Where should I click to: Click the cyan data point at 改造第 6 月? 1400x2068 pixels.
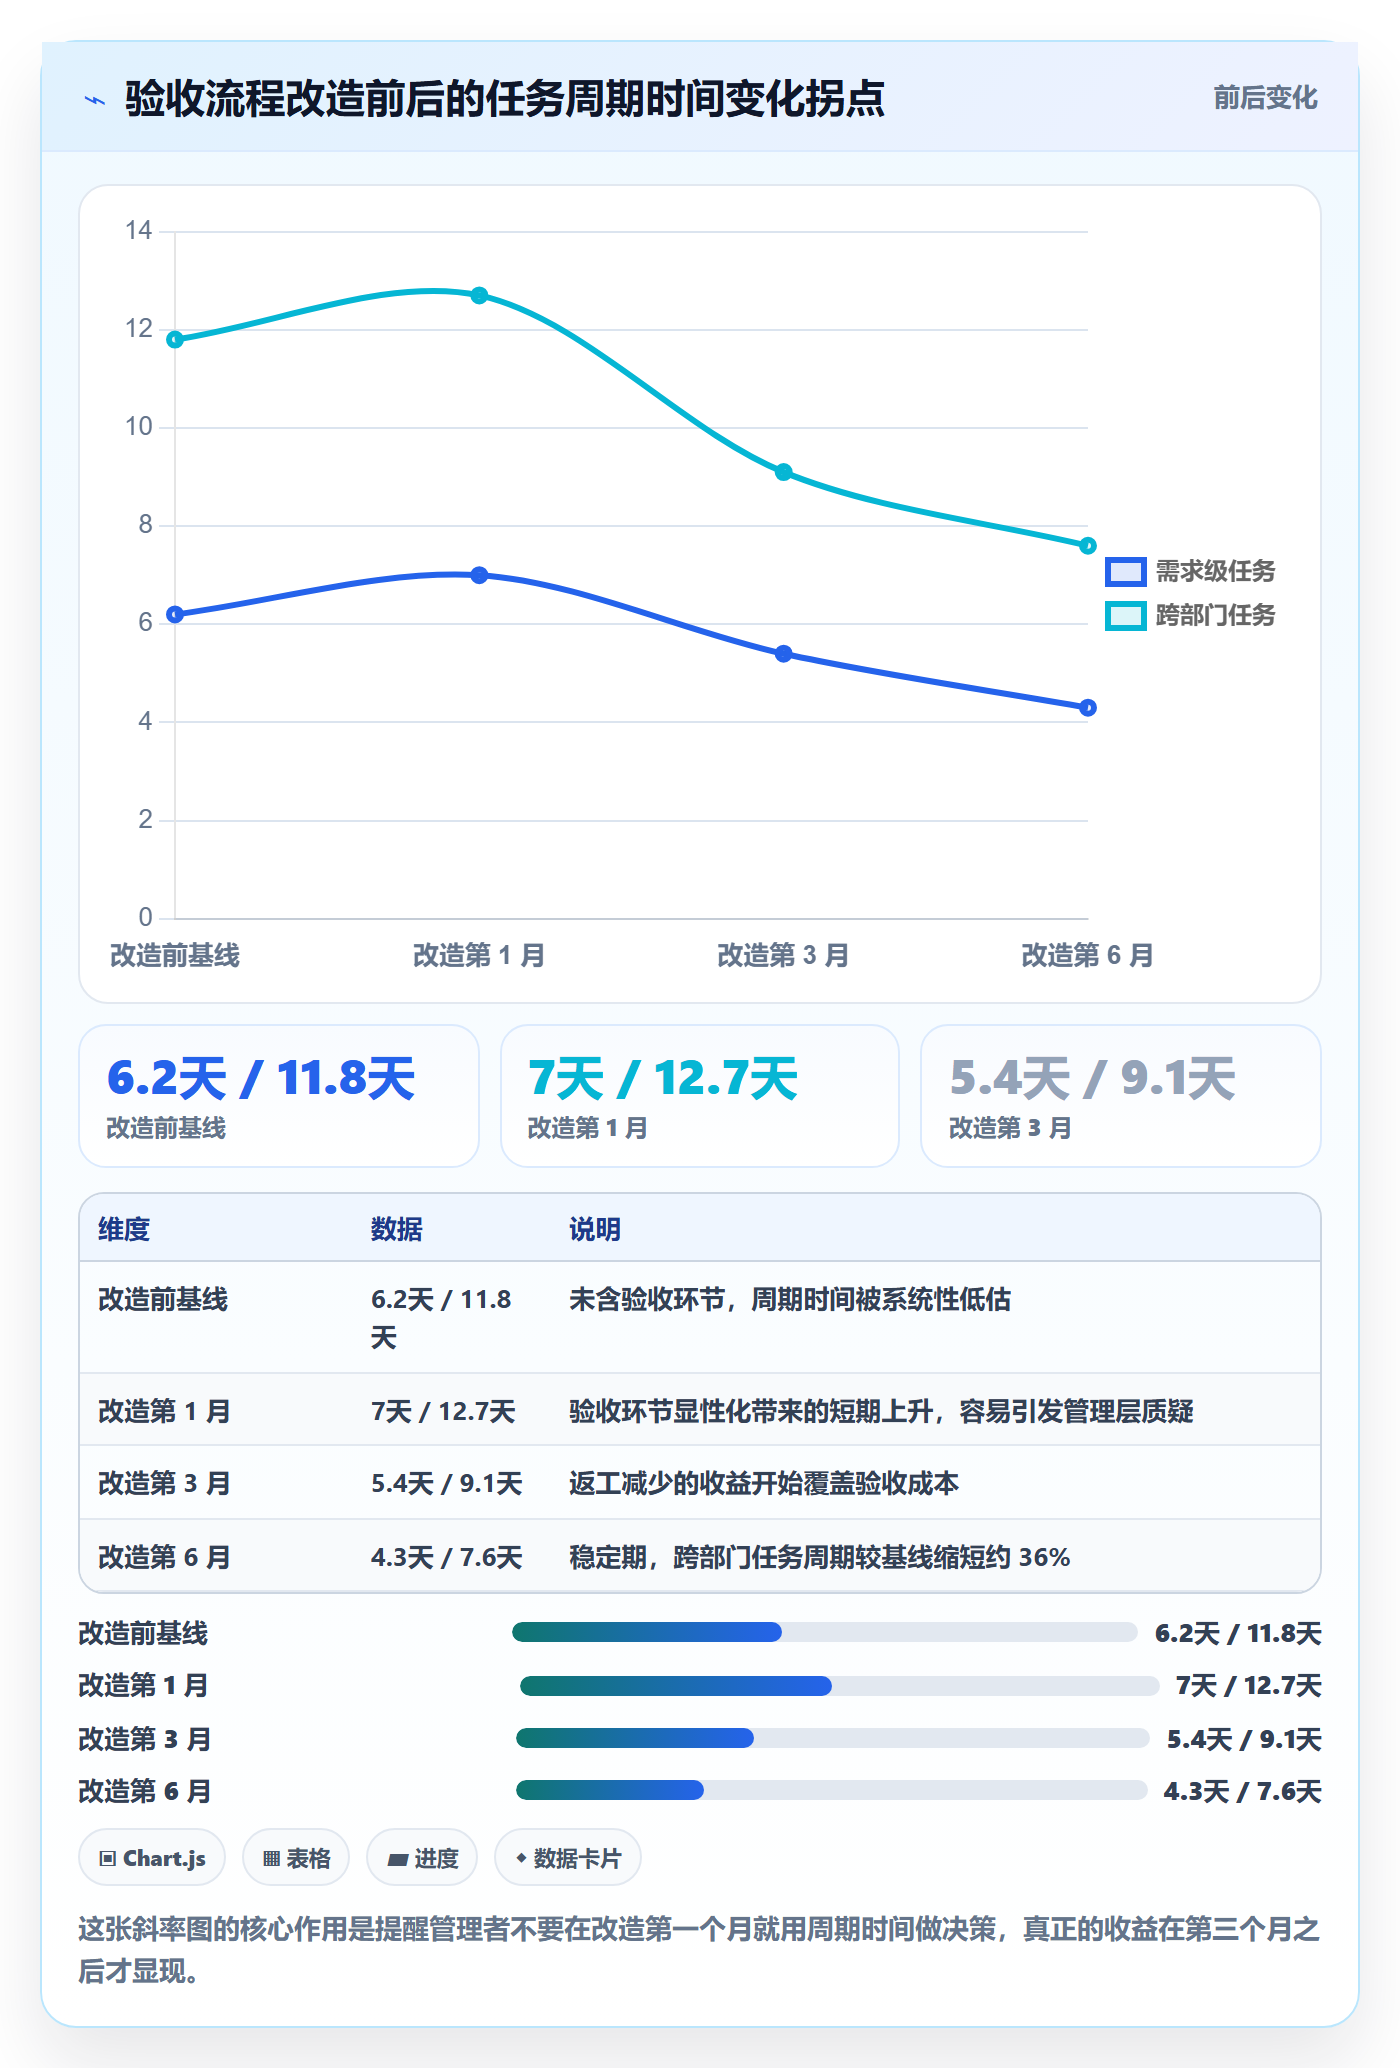click(x=1088, y=545)
